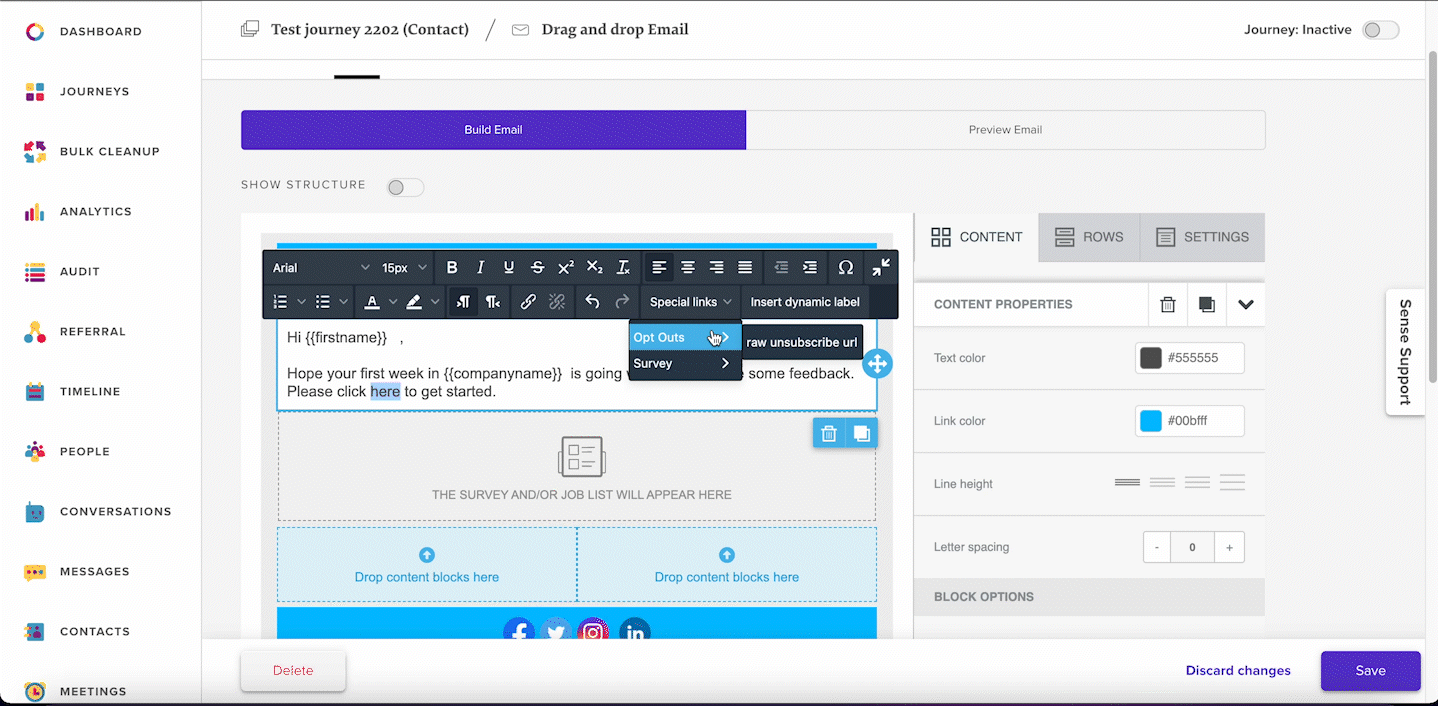Viewport: 1438px width, 706px height.
Task: Set left-to-right text direction
Action: point(463,302)
